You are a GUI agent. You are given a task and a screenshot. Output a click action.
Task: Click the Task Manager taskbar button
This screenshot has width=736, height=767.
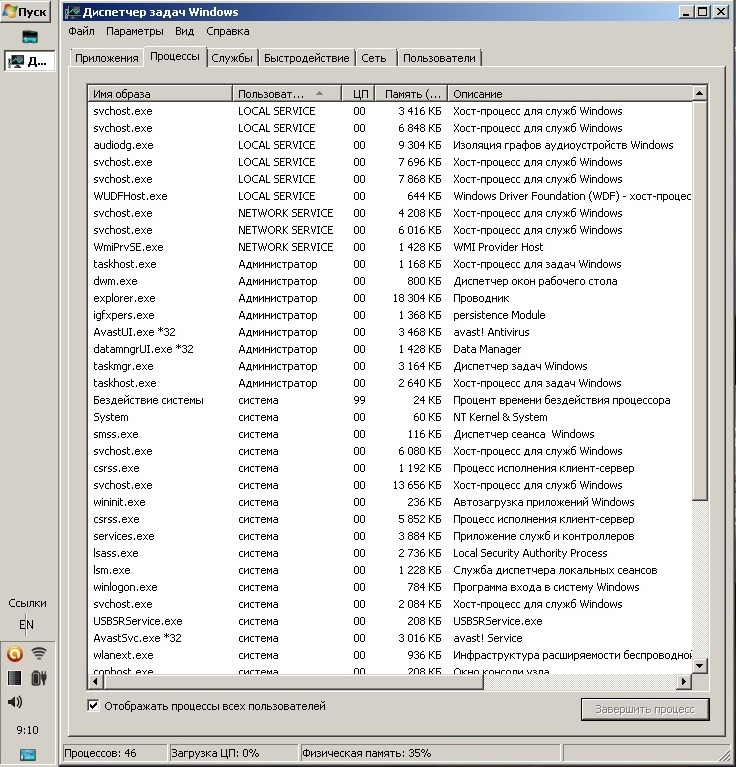click(x=27, y=61)
